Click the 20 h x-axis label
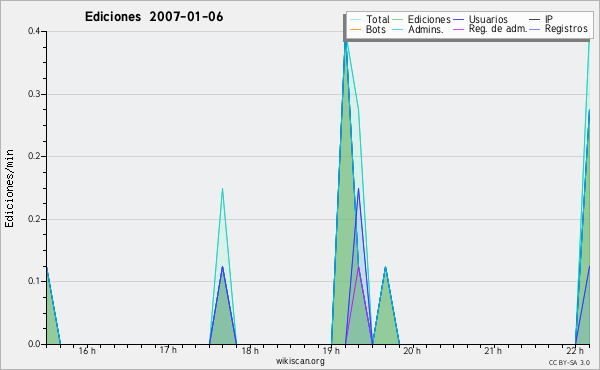The width and height of the screenshot is (600, 370). 412,351
